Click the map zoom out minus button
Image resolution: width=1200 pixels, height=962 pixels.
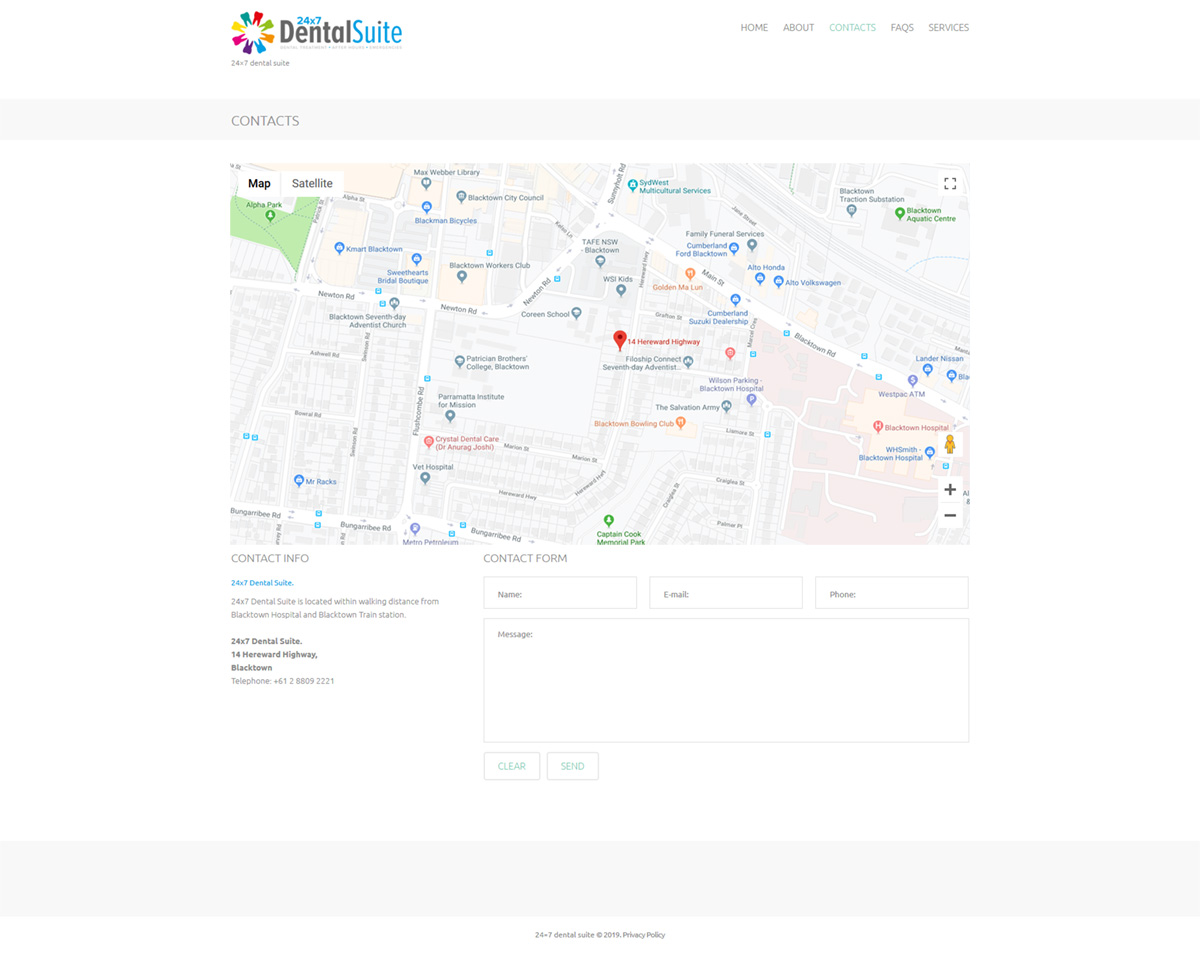click(950, 516)
